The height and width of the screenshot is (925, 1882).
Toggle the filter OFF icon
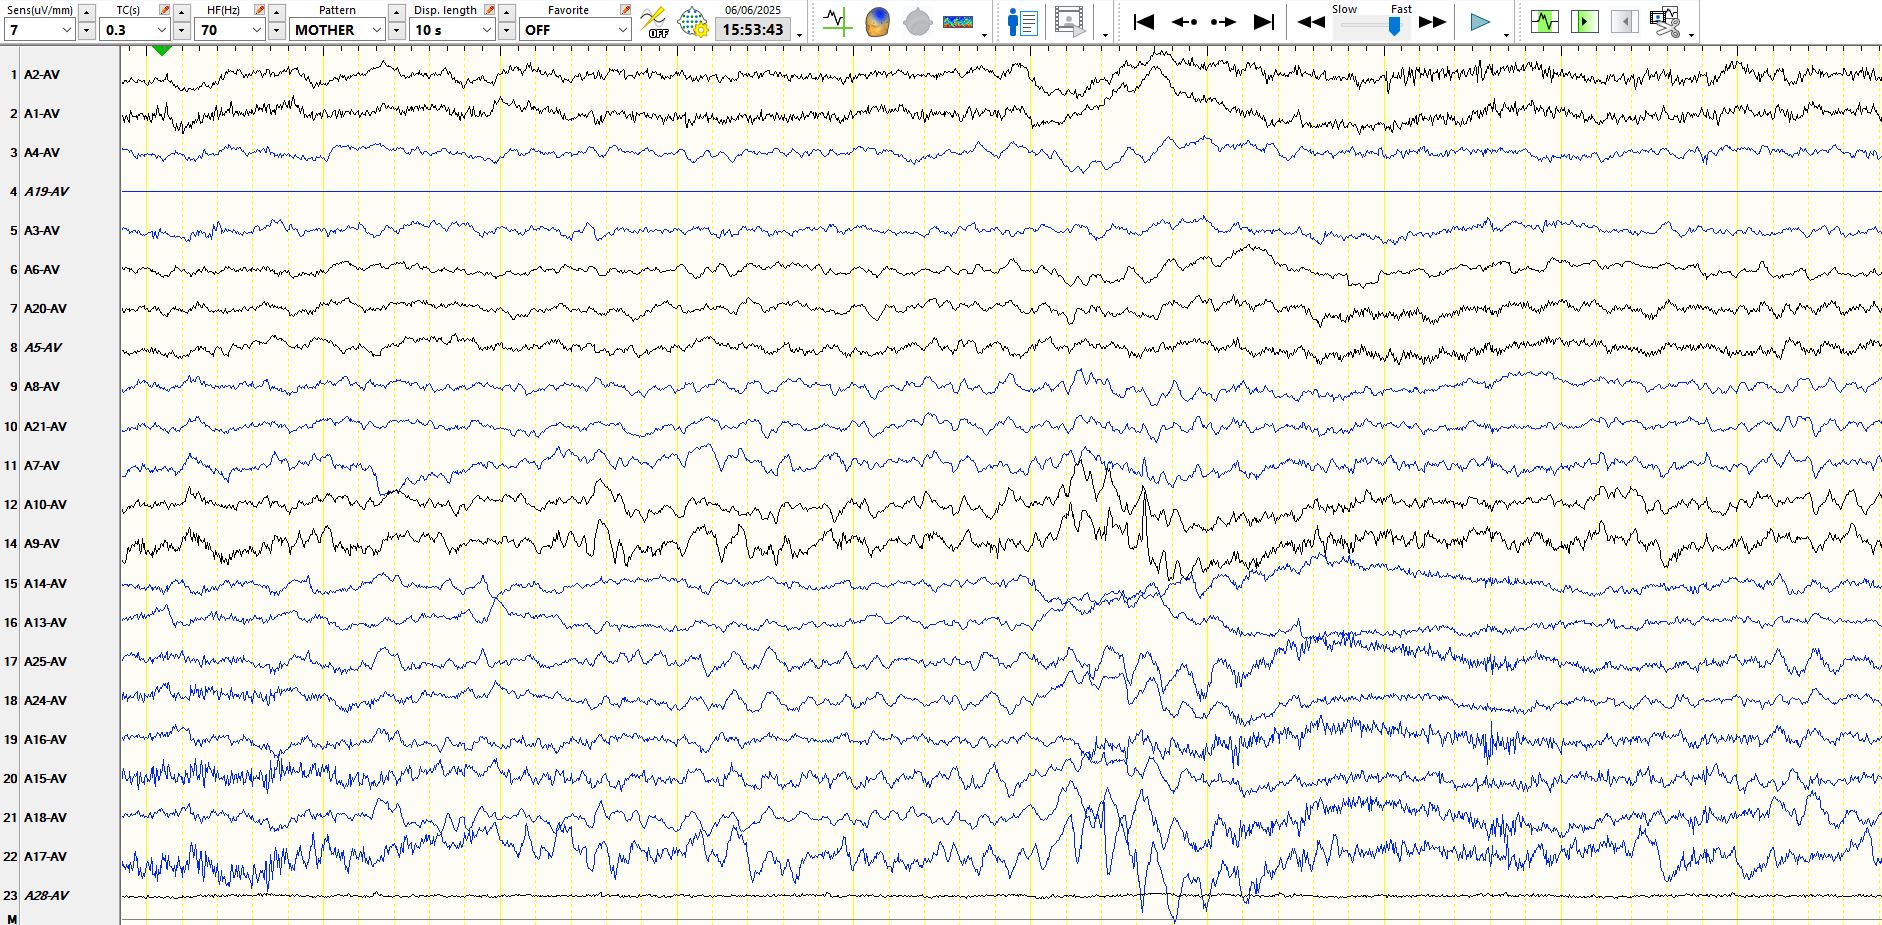pyautogui.click(x=654, y=22)
